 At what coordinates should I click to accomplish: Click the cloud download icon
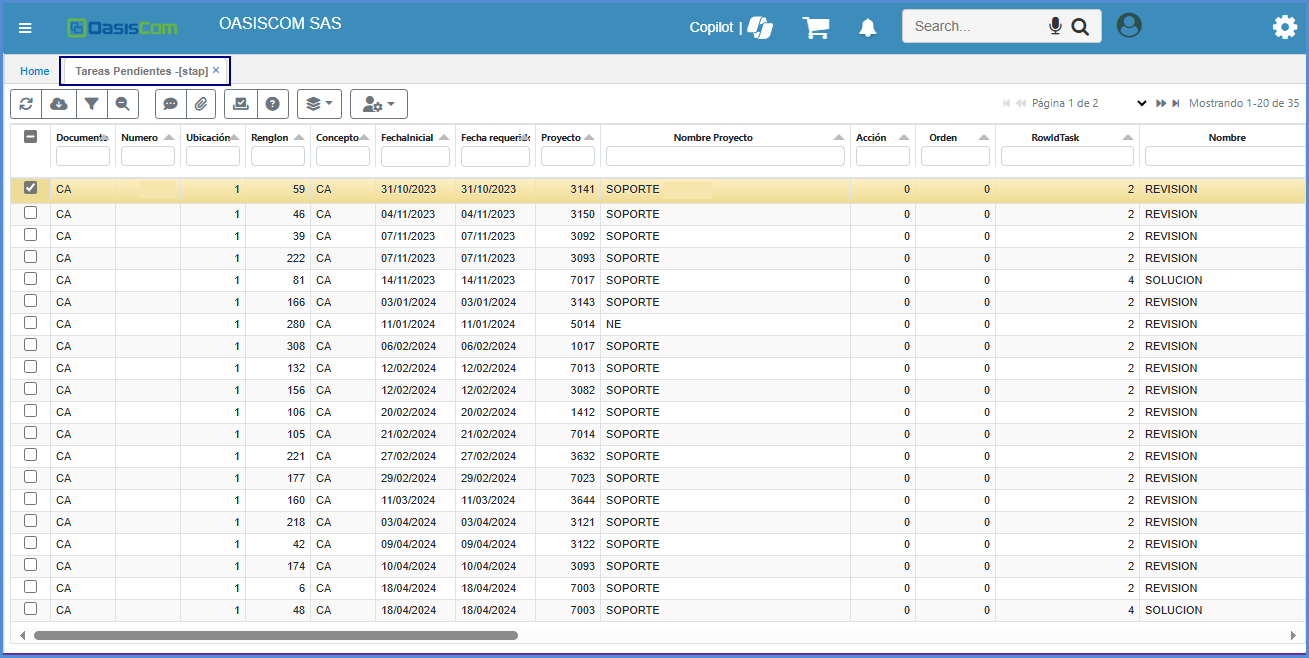[59, 104]
